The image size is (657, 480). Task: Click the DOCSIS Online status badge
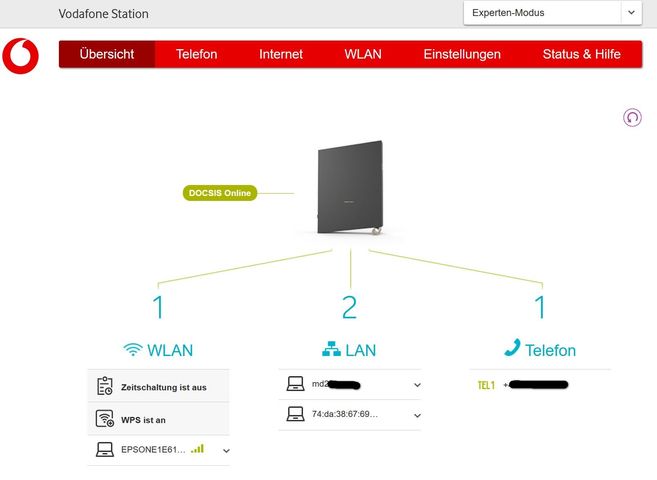click(220, 193)
